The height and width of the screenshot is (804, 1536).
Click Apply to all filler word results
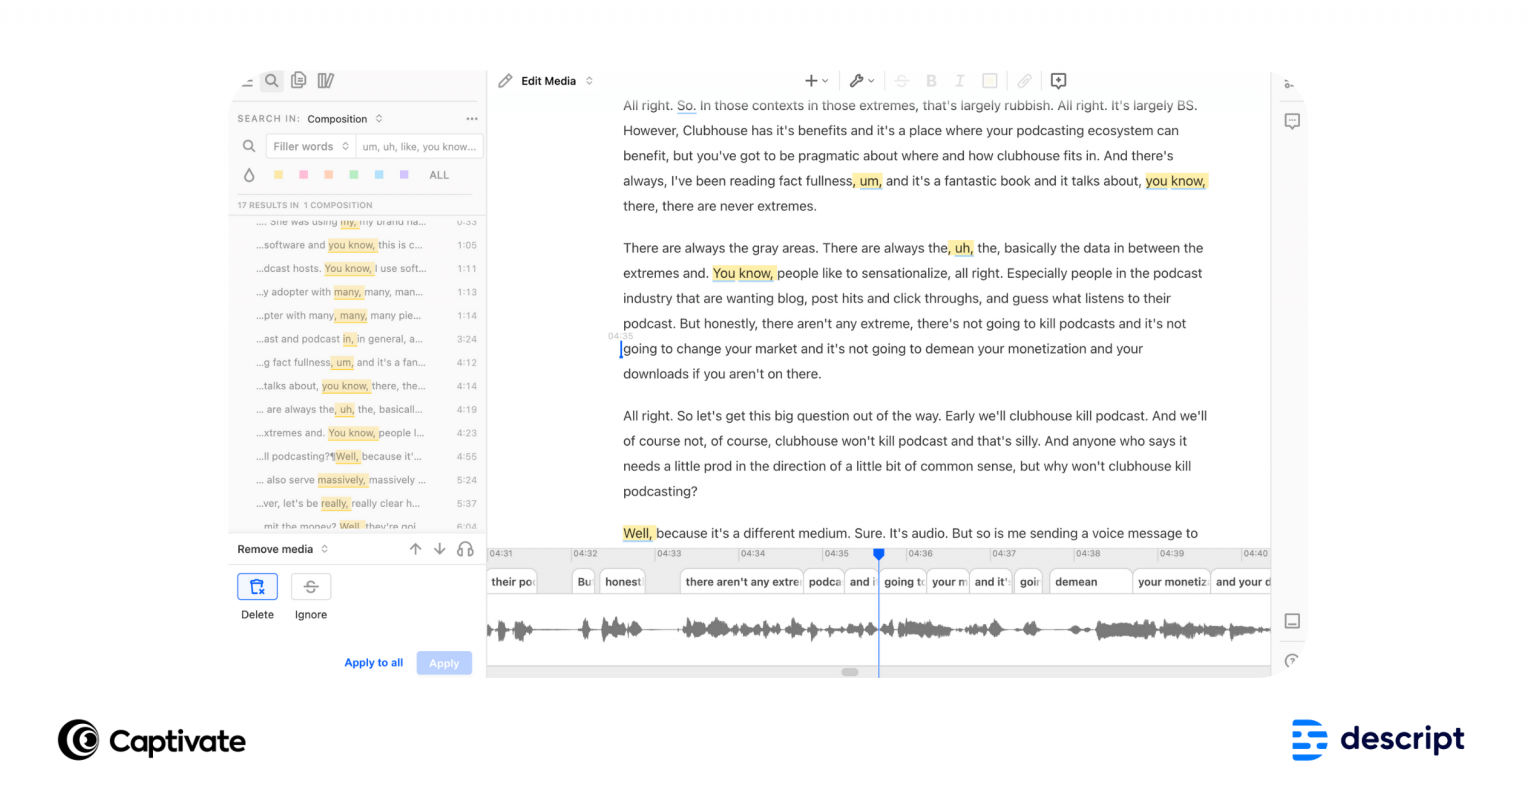373,662
